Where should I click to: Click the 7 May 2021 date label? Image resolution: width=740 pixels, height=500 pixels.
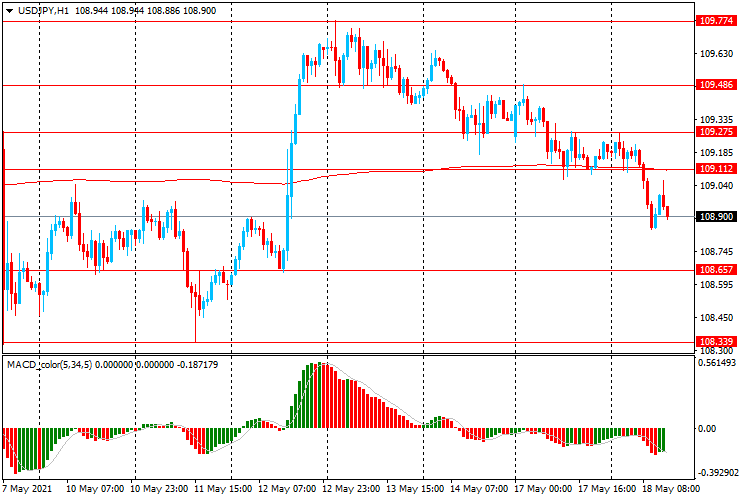point(30,490)
